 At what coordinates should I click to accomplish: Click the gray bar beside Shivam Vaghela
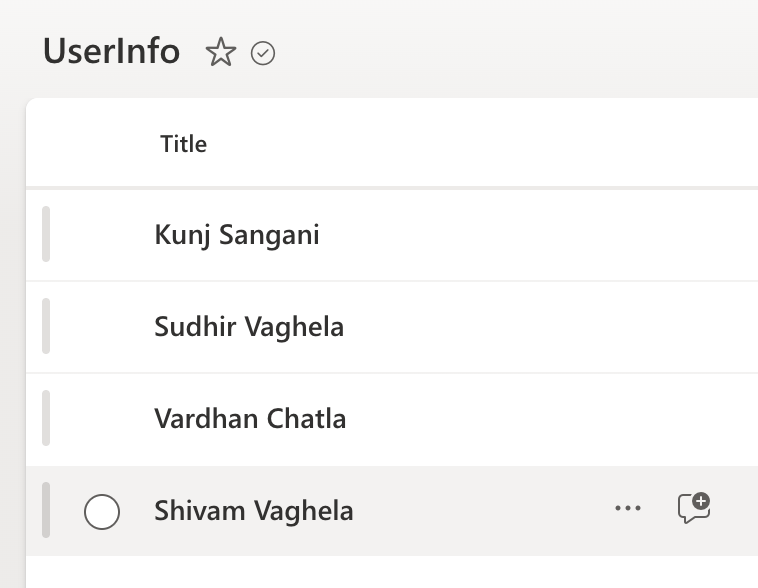tap(46, 510)
